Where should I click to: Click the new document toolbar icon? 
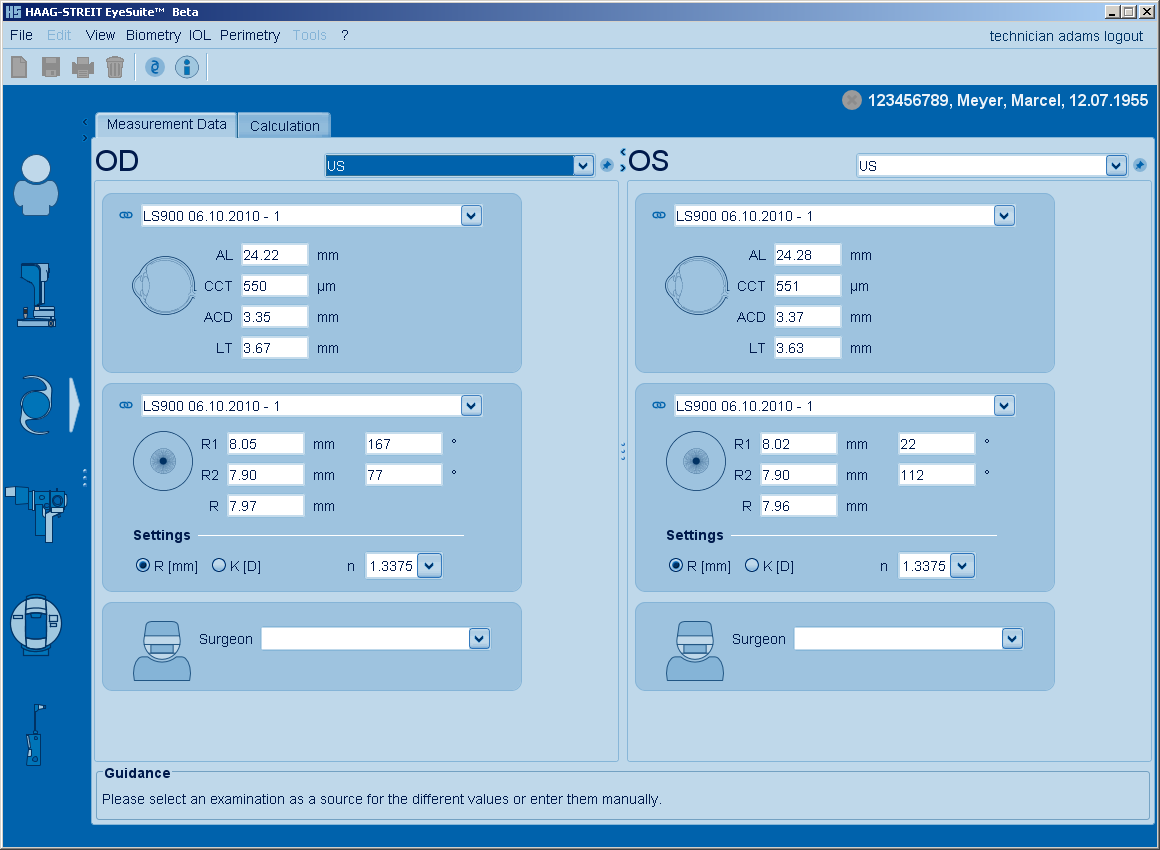(19, 67)
